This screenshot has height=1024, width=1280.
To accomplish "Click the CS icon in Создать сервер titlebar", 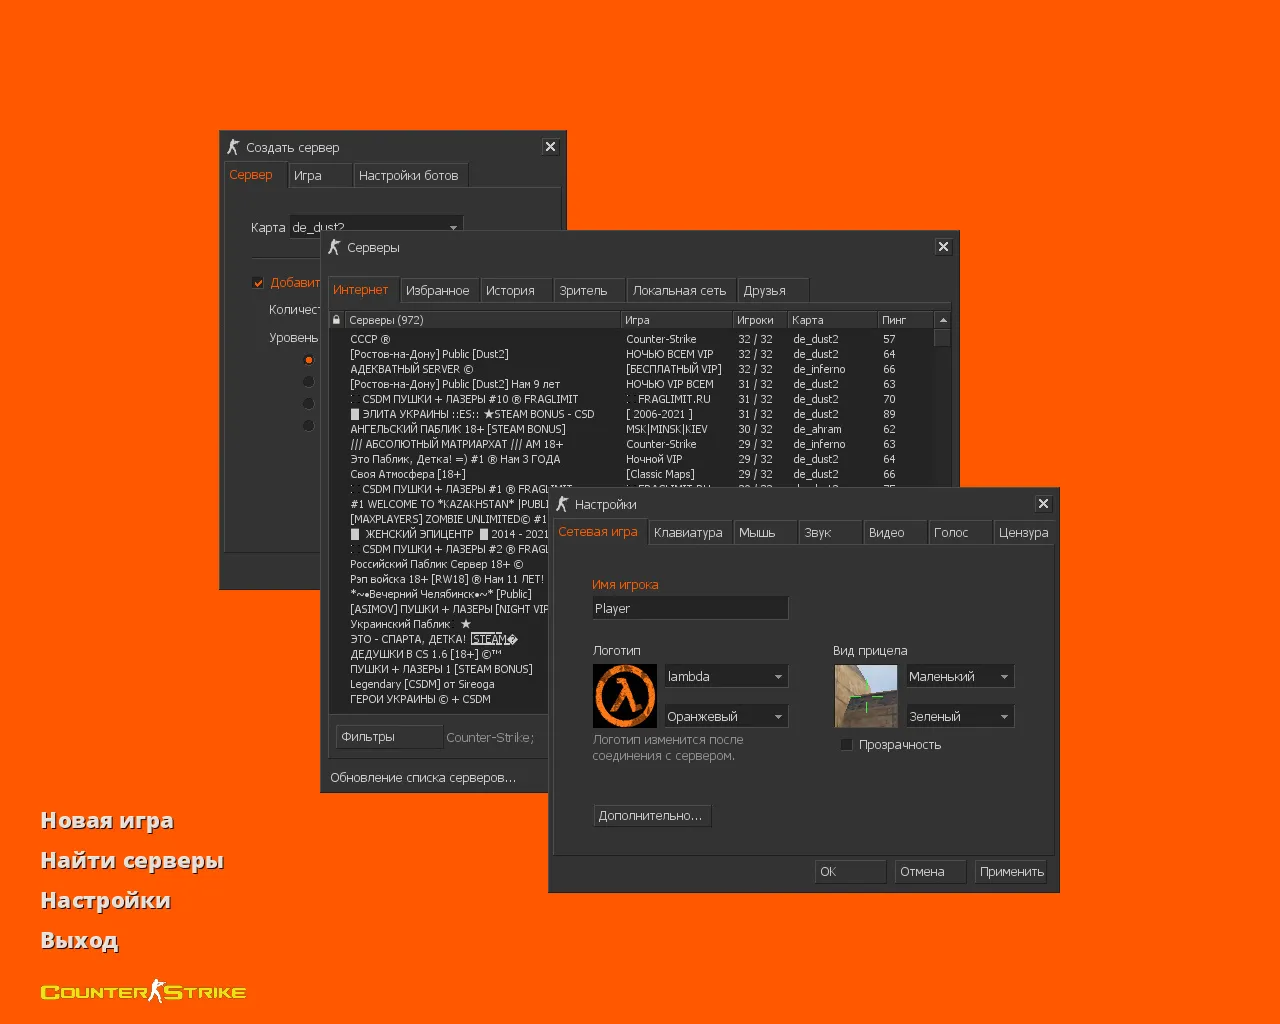I will 233,146.
